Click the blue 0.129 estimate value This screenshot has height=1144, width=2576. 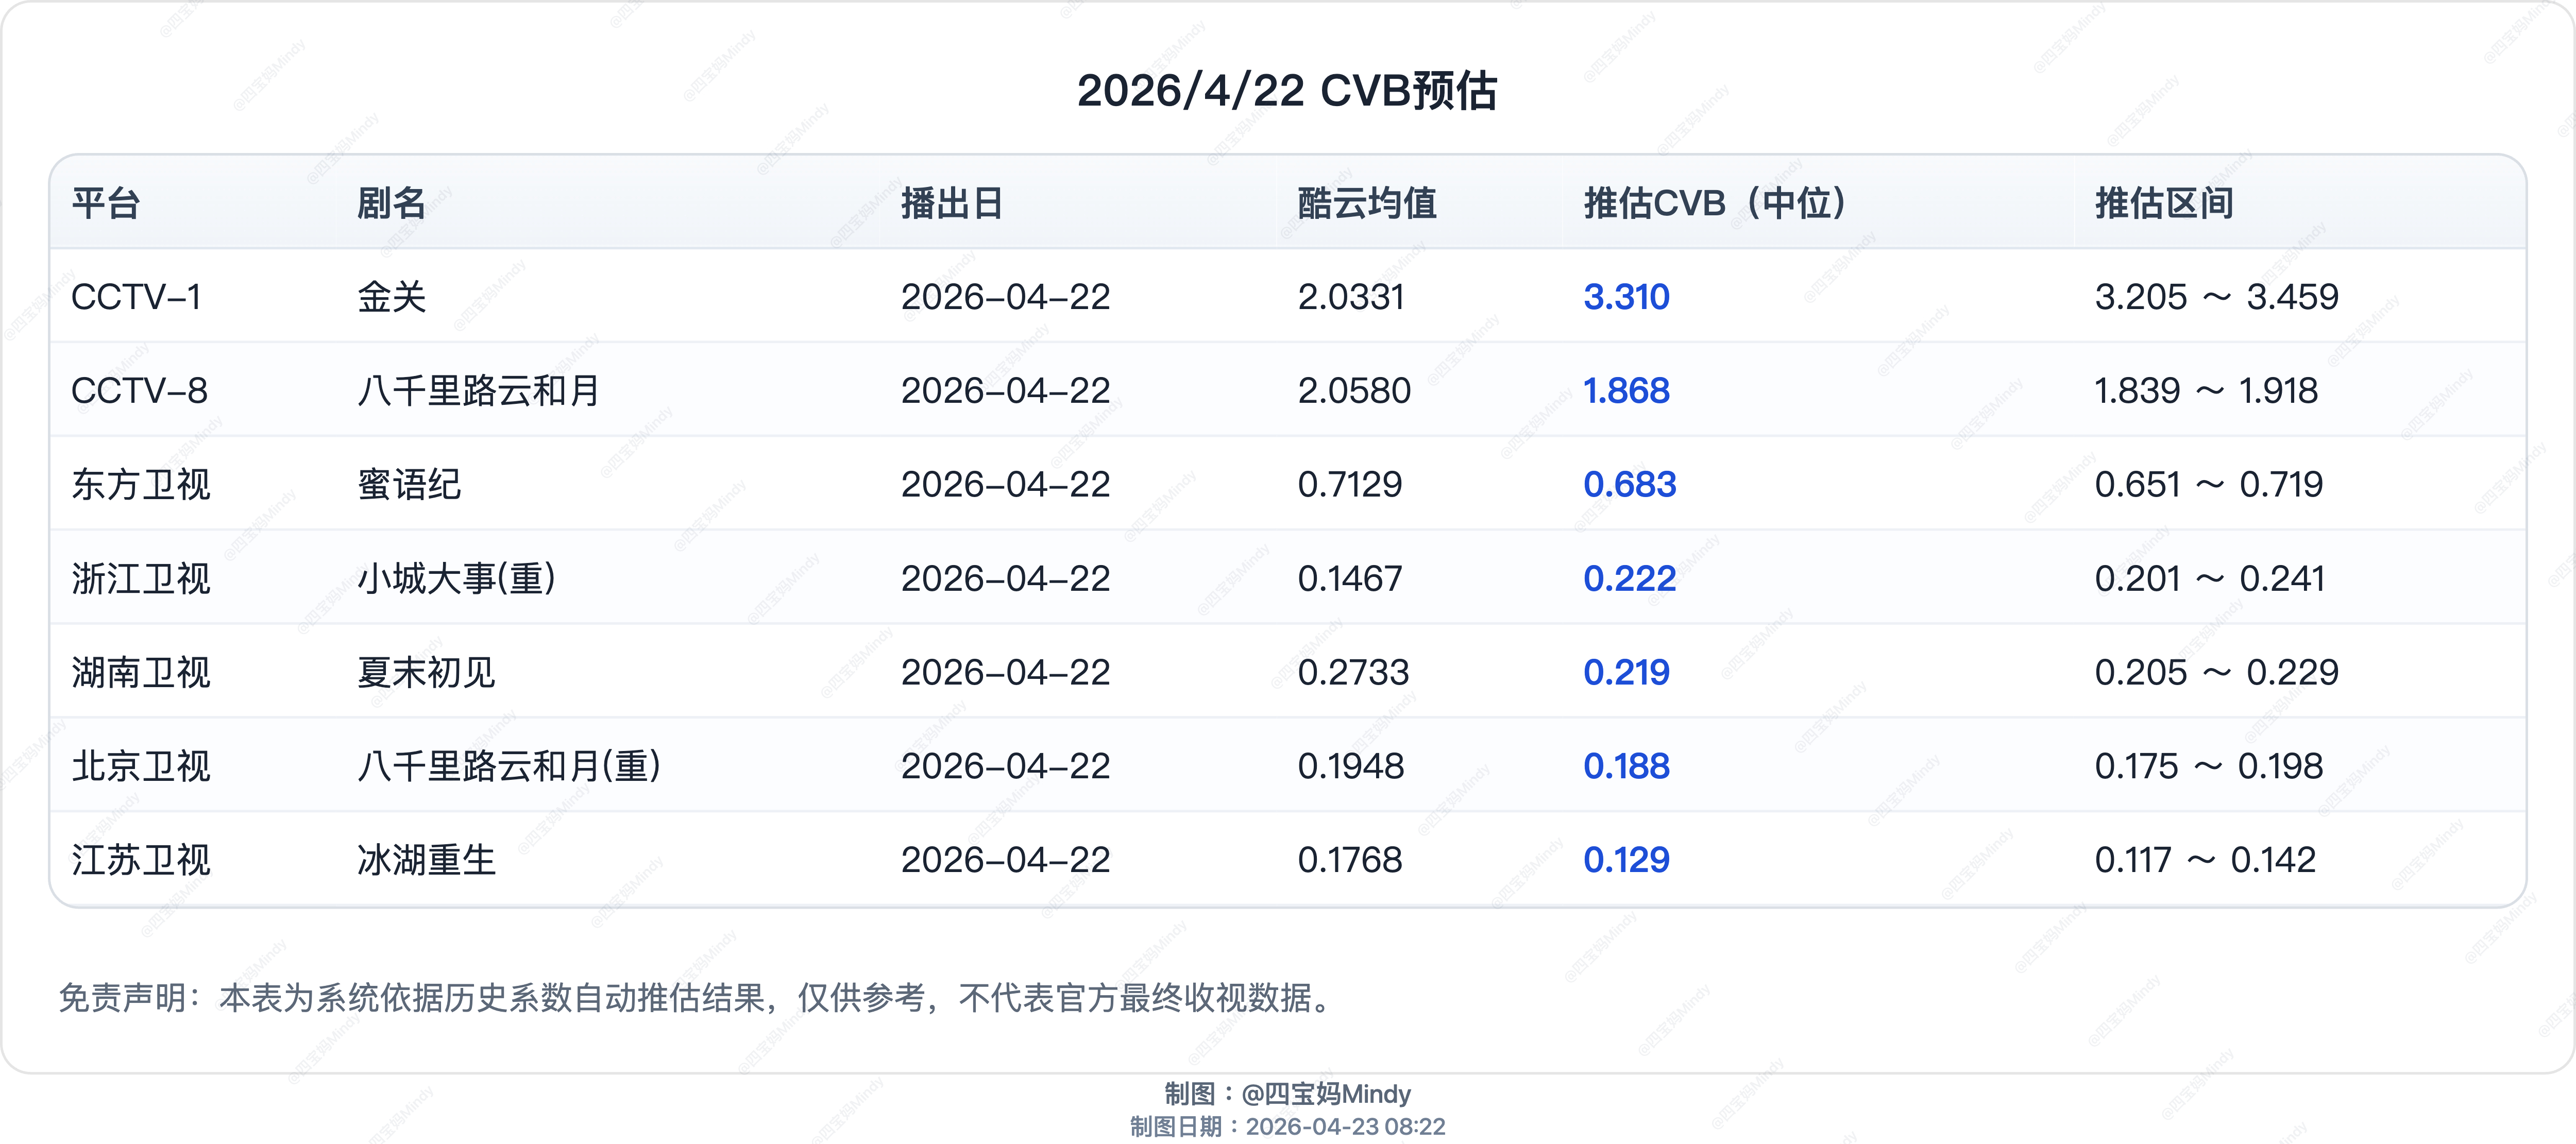1626,860
